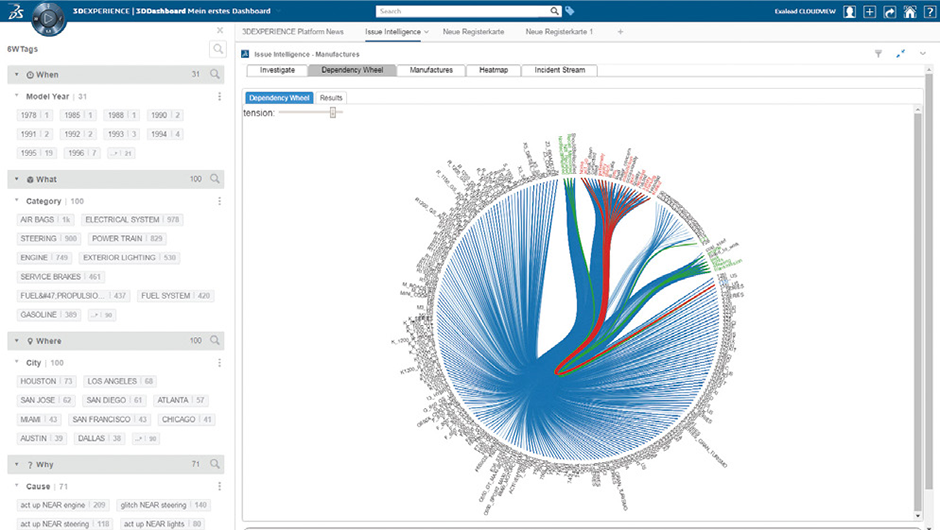Open the Issue Intelligence tab dropdown arrow
Image resolution: width=940 pixels, height=530 pixels.
427,32
